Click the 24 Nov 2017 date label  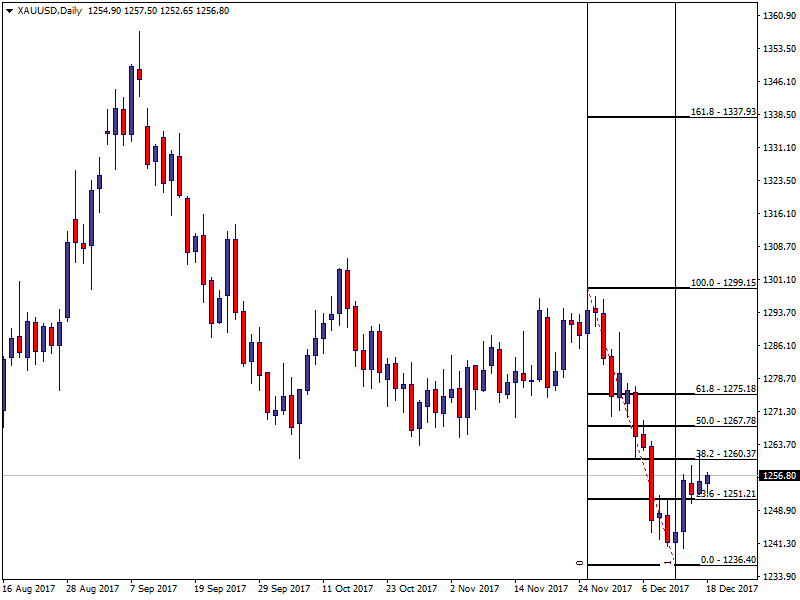606,589
